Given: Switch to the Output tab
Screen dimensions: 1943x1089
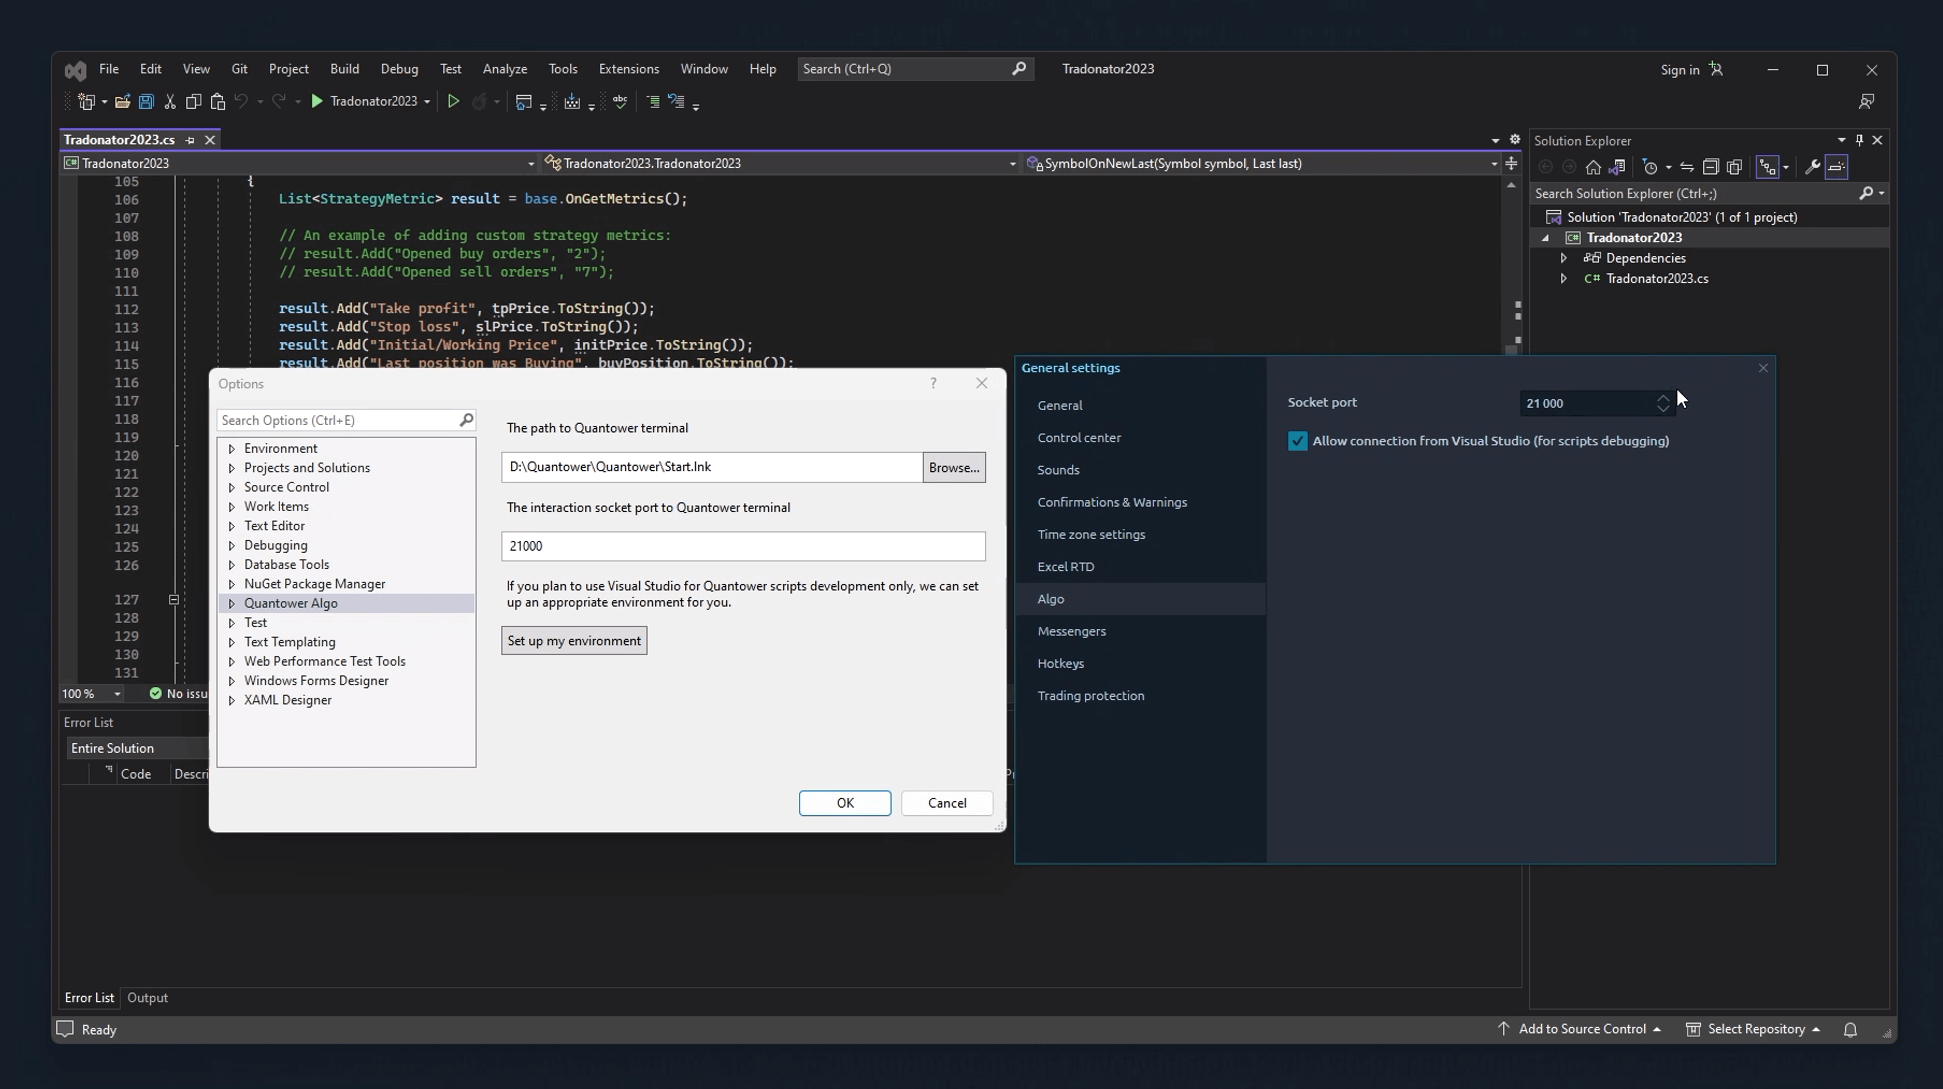Looking at the screenshot, I should point(147,998).
